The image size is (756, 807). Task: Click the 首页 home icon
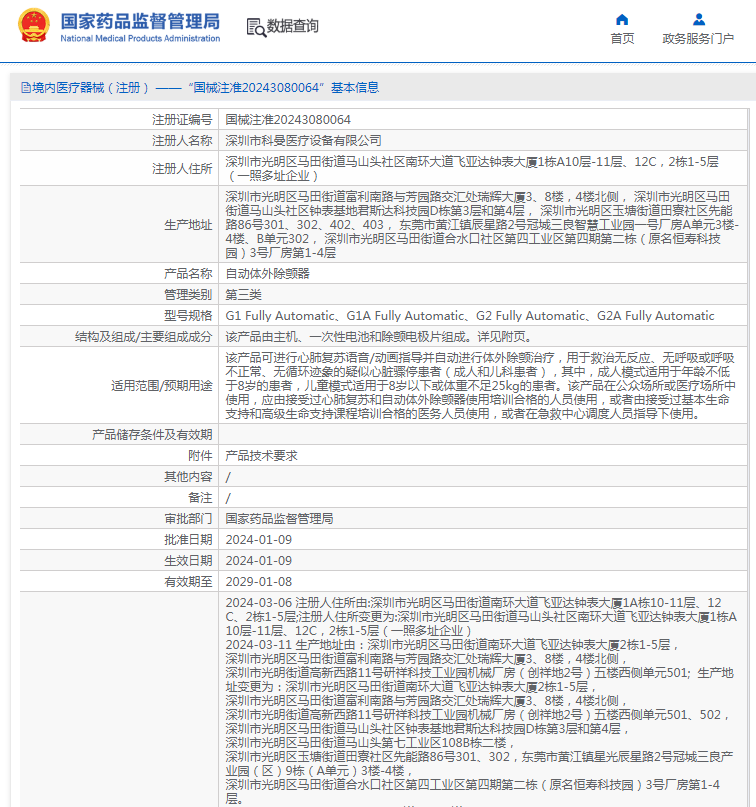point(622,20)
